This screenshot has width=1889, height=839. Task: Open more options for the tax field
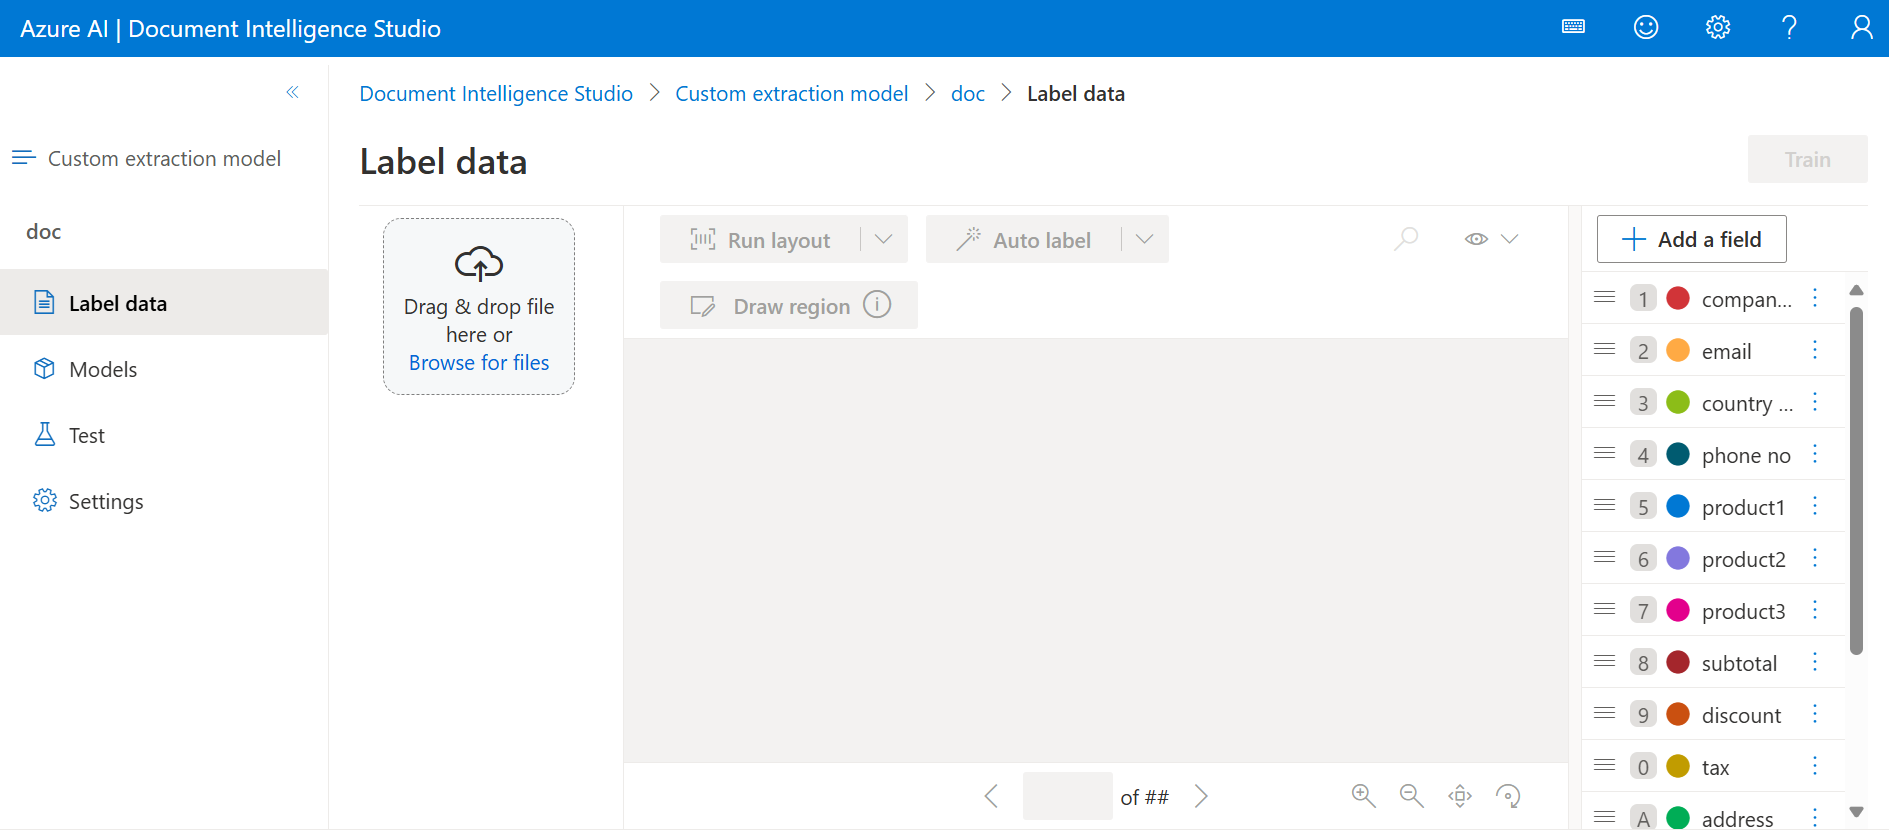(x=1815, y=766)
